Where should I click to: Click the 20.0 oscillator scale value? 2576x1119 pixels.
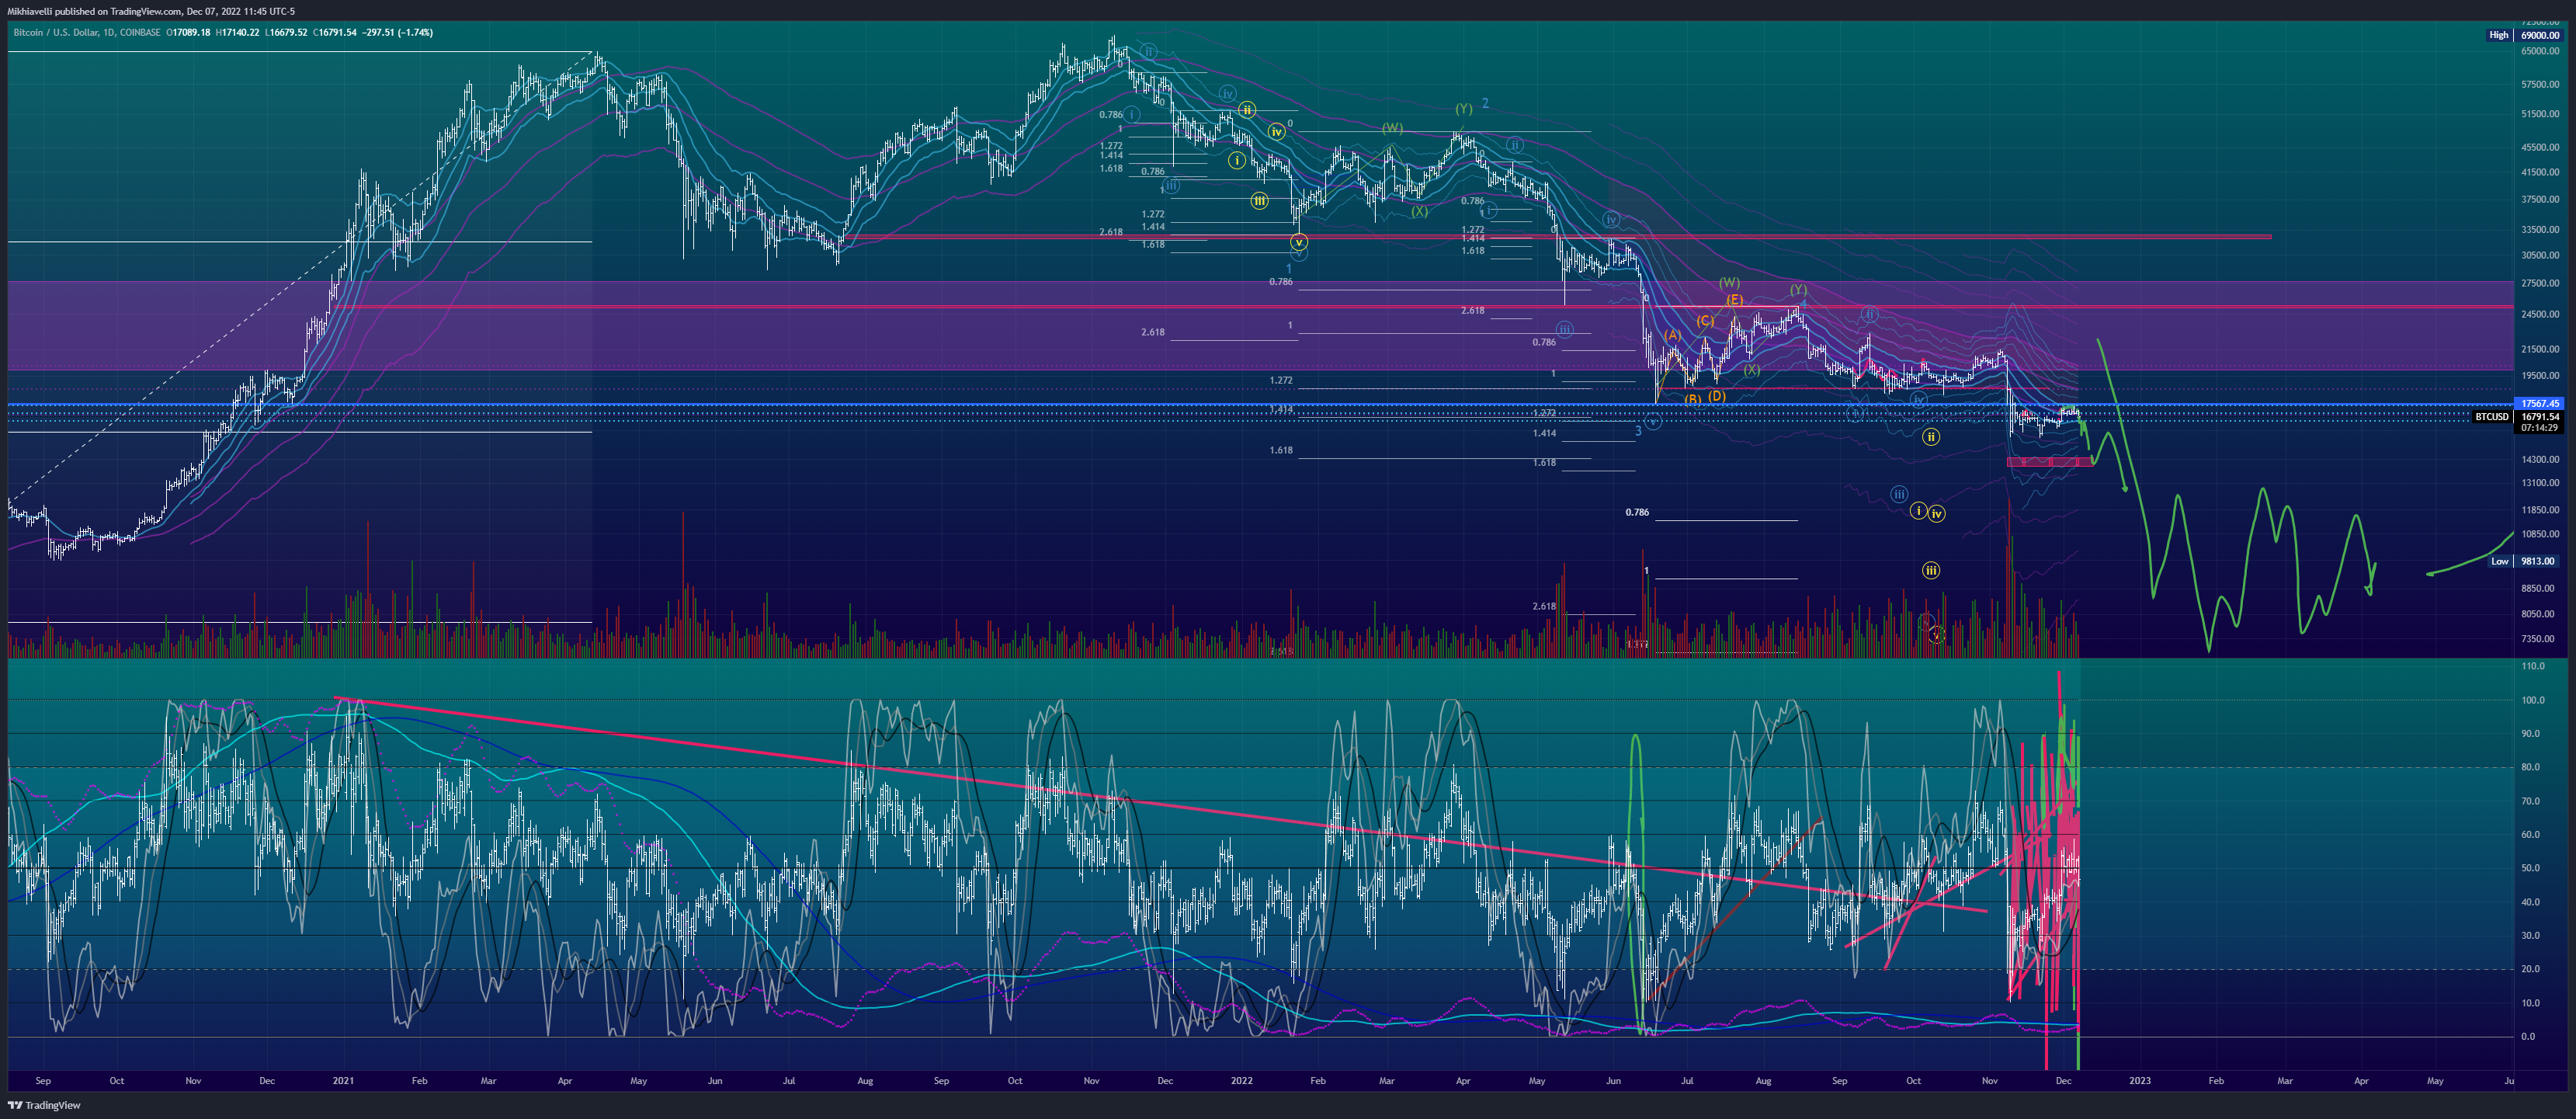tap(2531, 969)
